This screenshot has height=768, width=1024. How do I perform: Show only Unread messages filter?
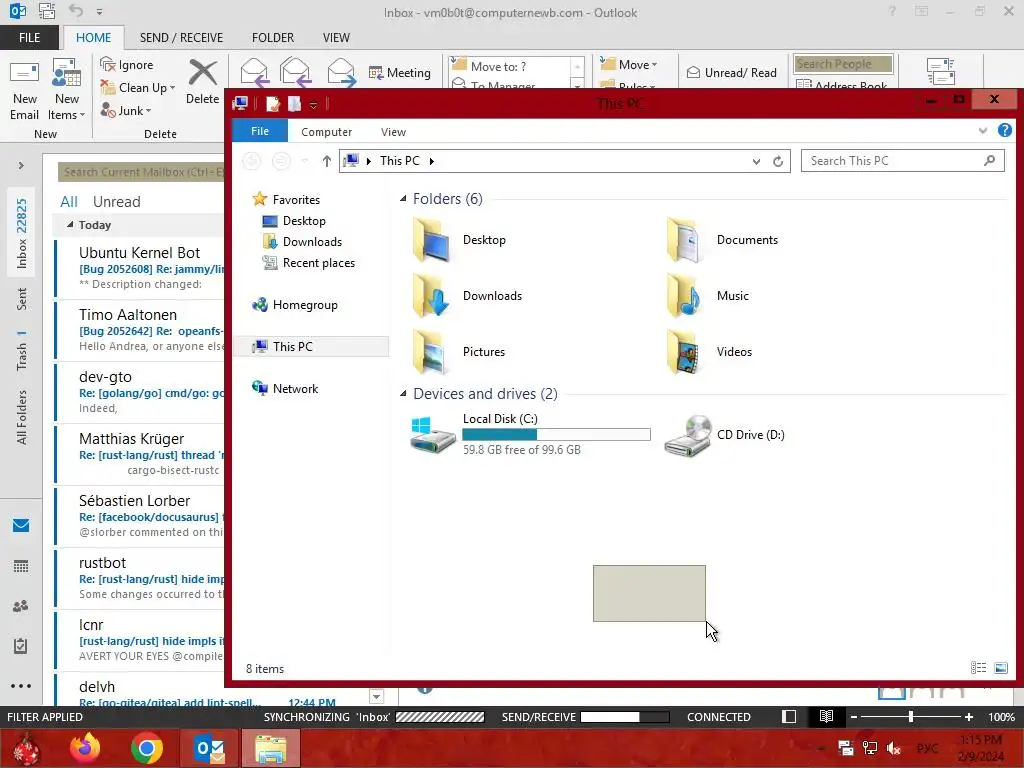116,202
